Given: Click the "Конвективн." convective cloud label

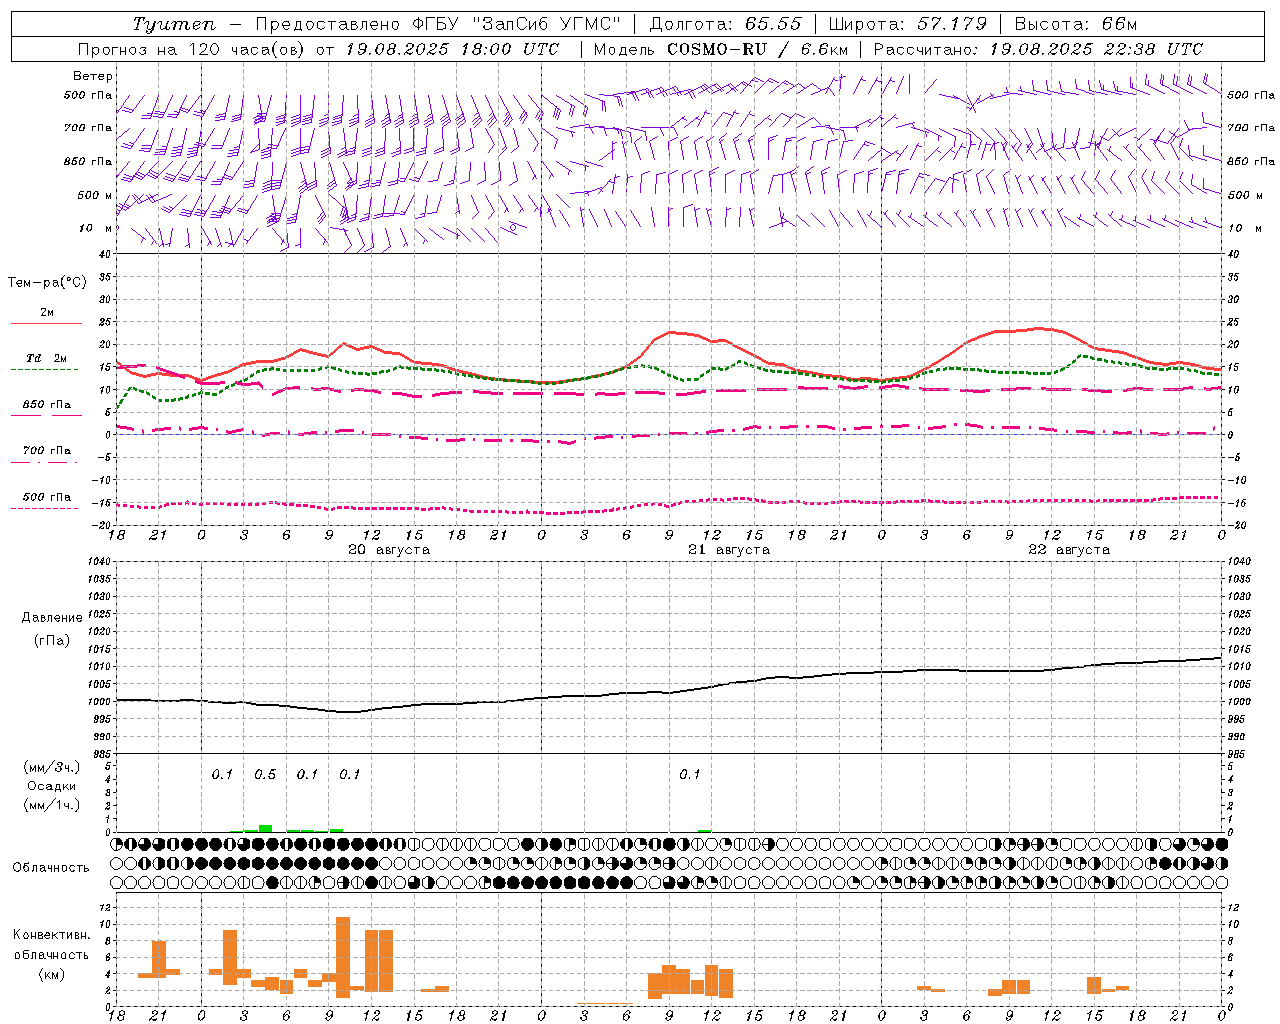Looking at the screenshot, I should [51, 934].
